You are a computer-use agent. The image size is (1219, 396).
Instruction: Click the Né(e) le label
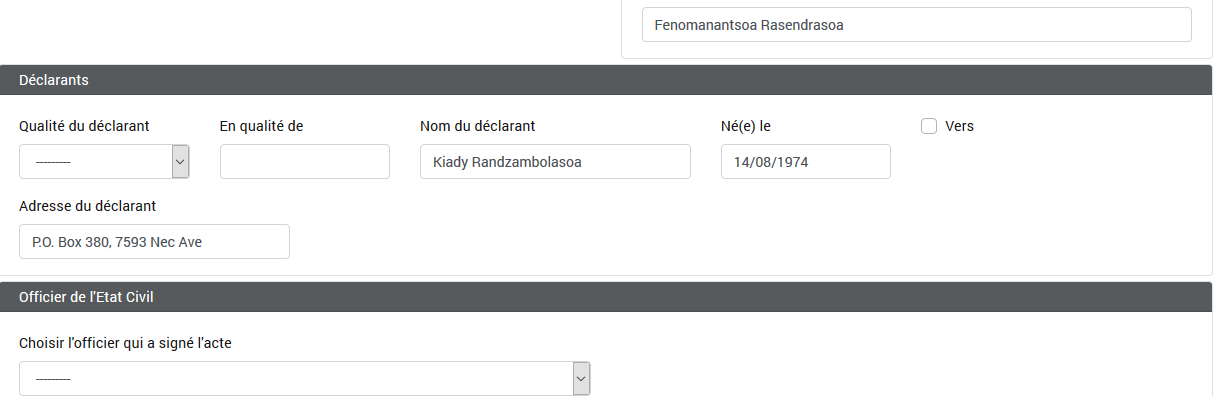[x=746, y=126]
